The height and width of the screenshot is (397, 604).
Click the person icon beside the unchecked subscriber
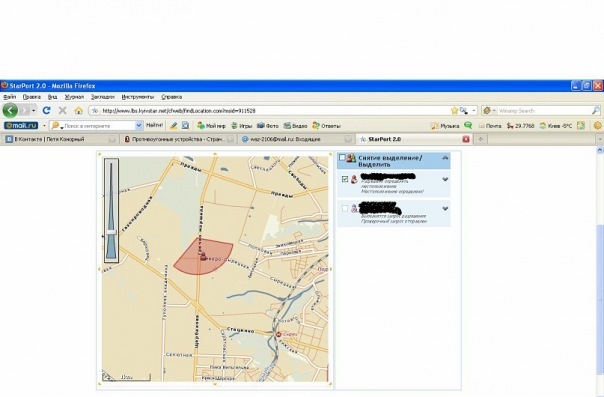click(354, 209)
